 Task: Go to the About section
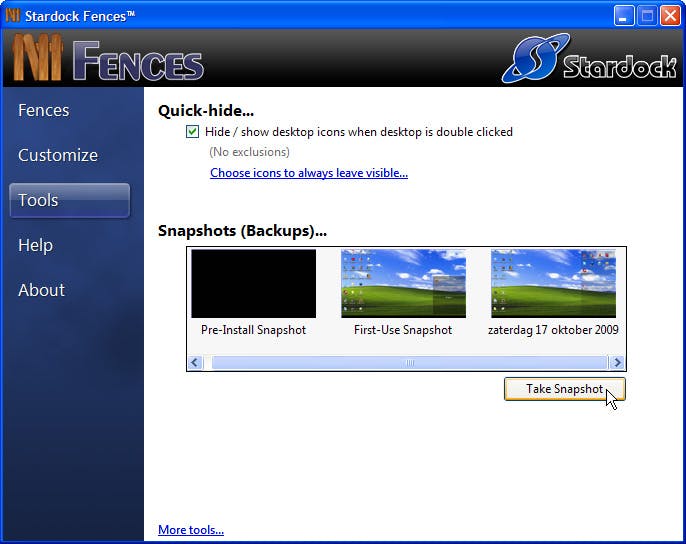[42, 290]
